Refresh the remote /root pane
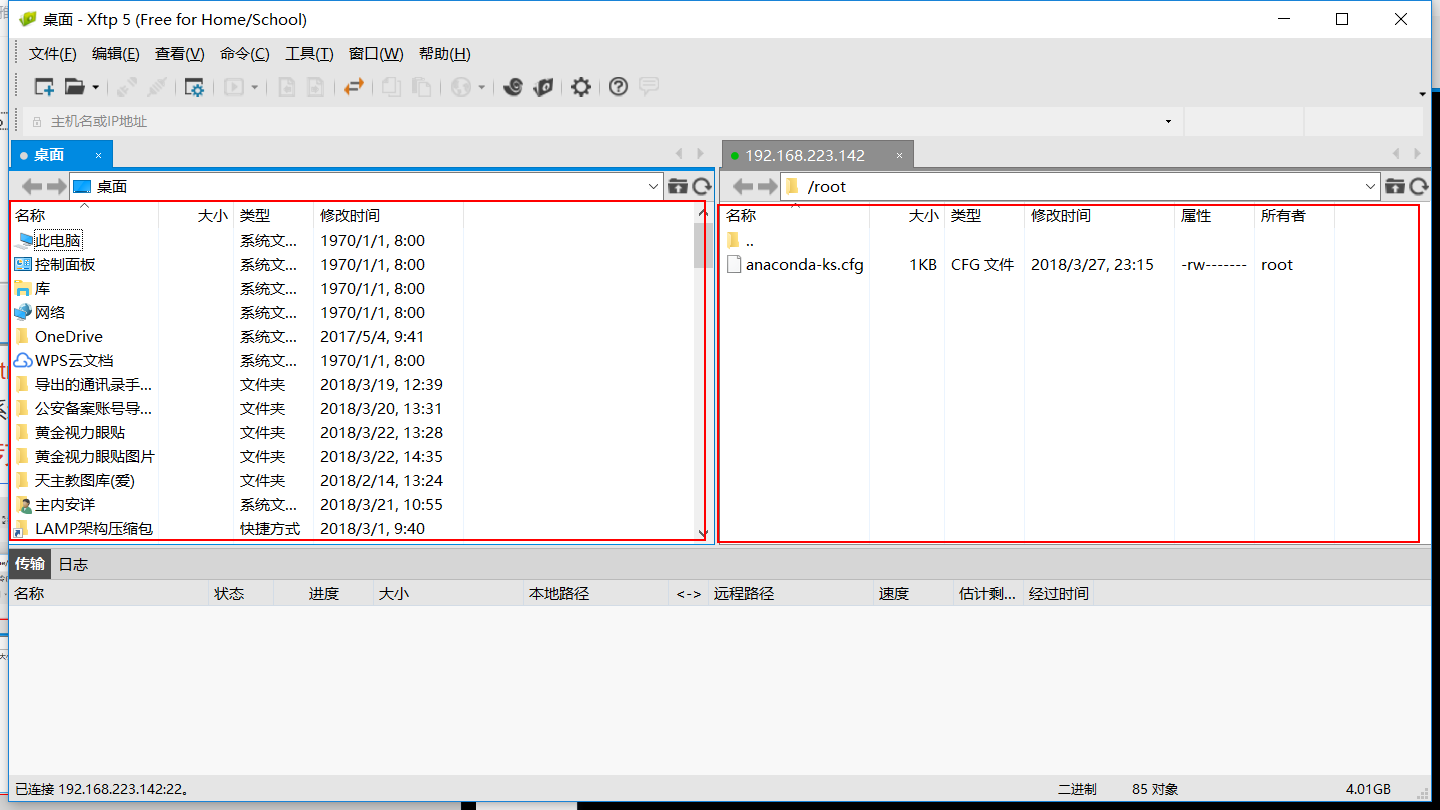Image resolution: width=1440 pixels, height=810 pixels. coord(1419,186)
